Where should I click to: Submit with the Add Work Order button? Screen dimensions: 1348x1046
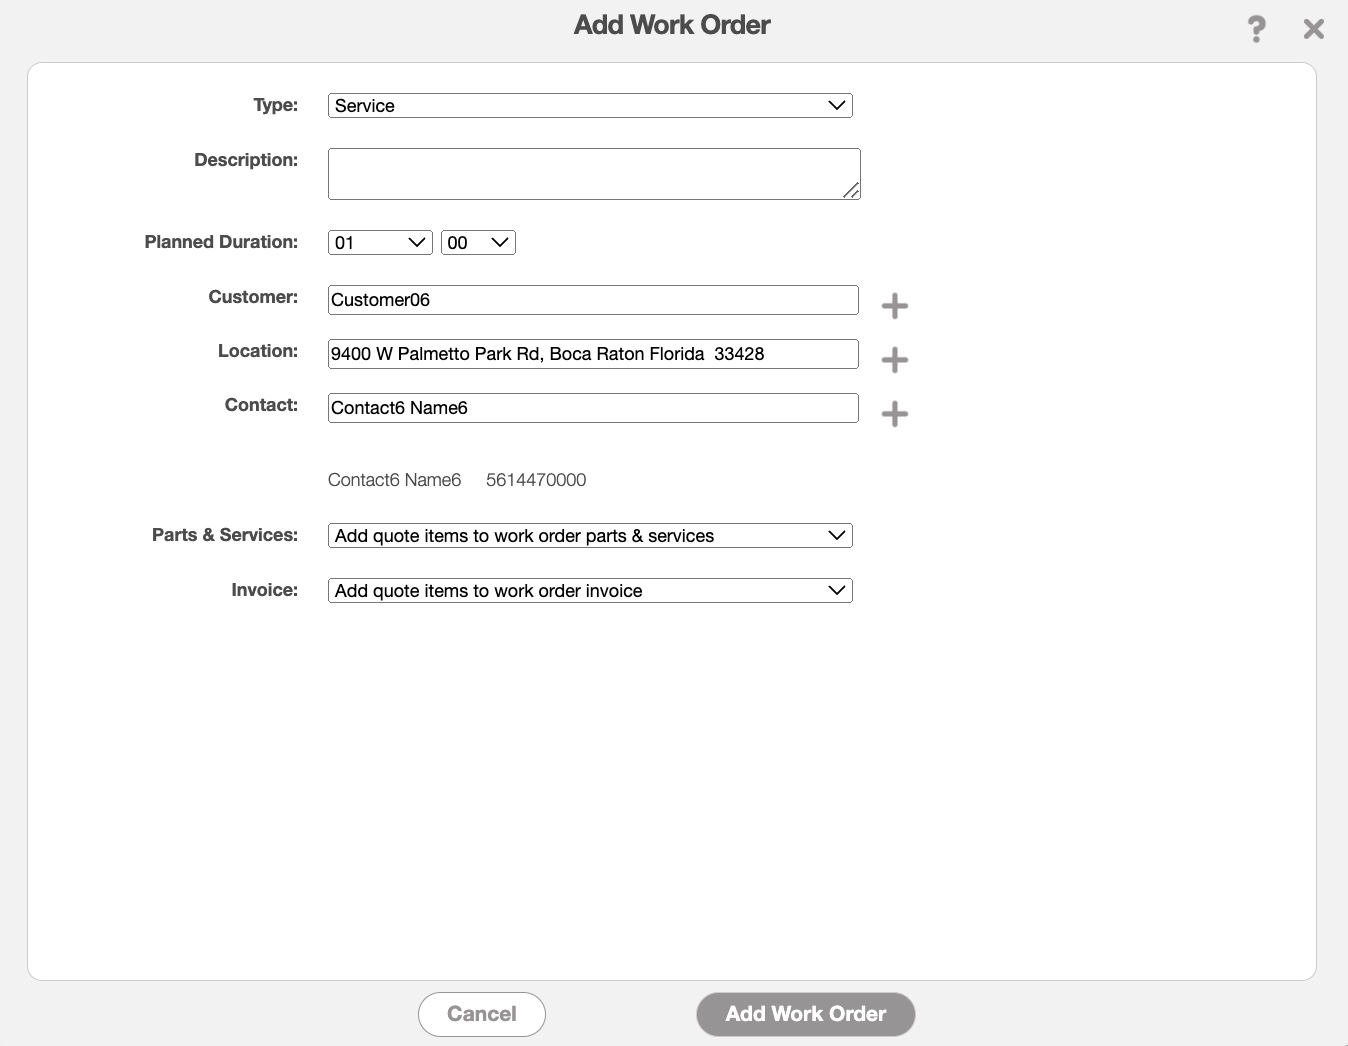[x=805, y=1014]
